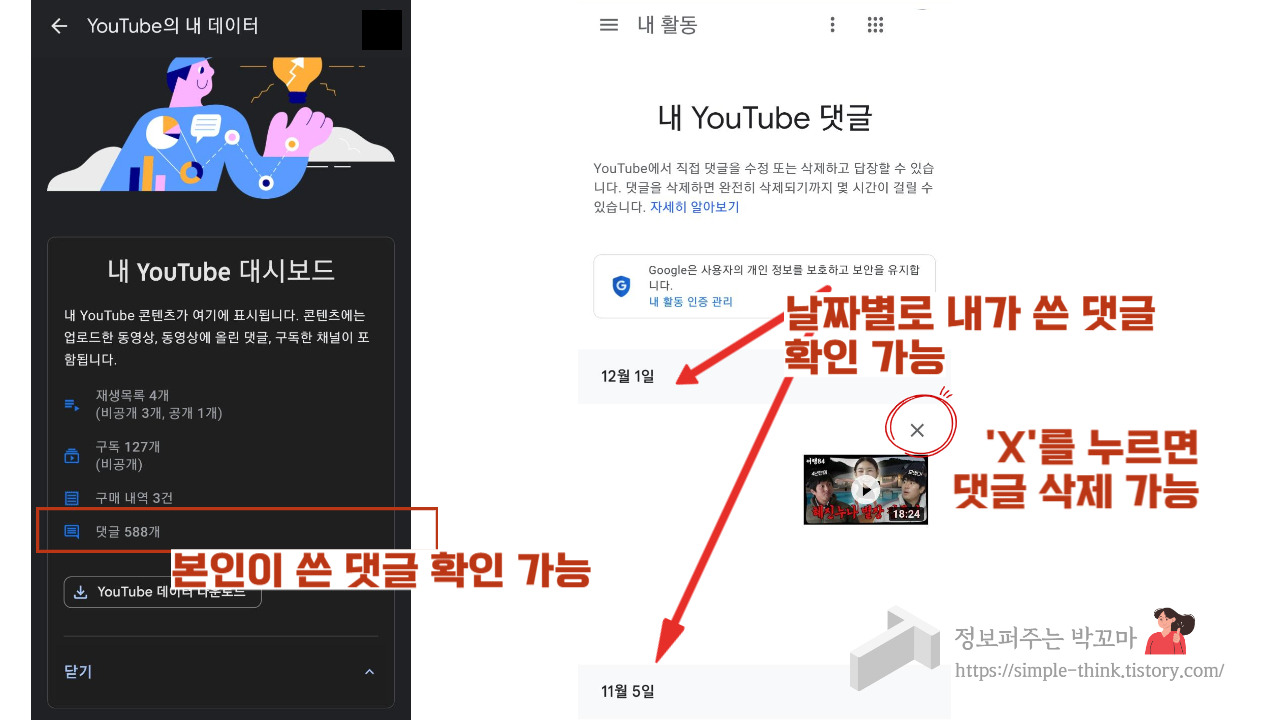Select the 11월 5일 date header

click(x=628, y=691)
